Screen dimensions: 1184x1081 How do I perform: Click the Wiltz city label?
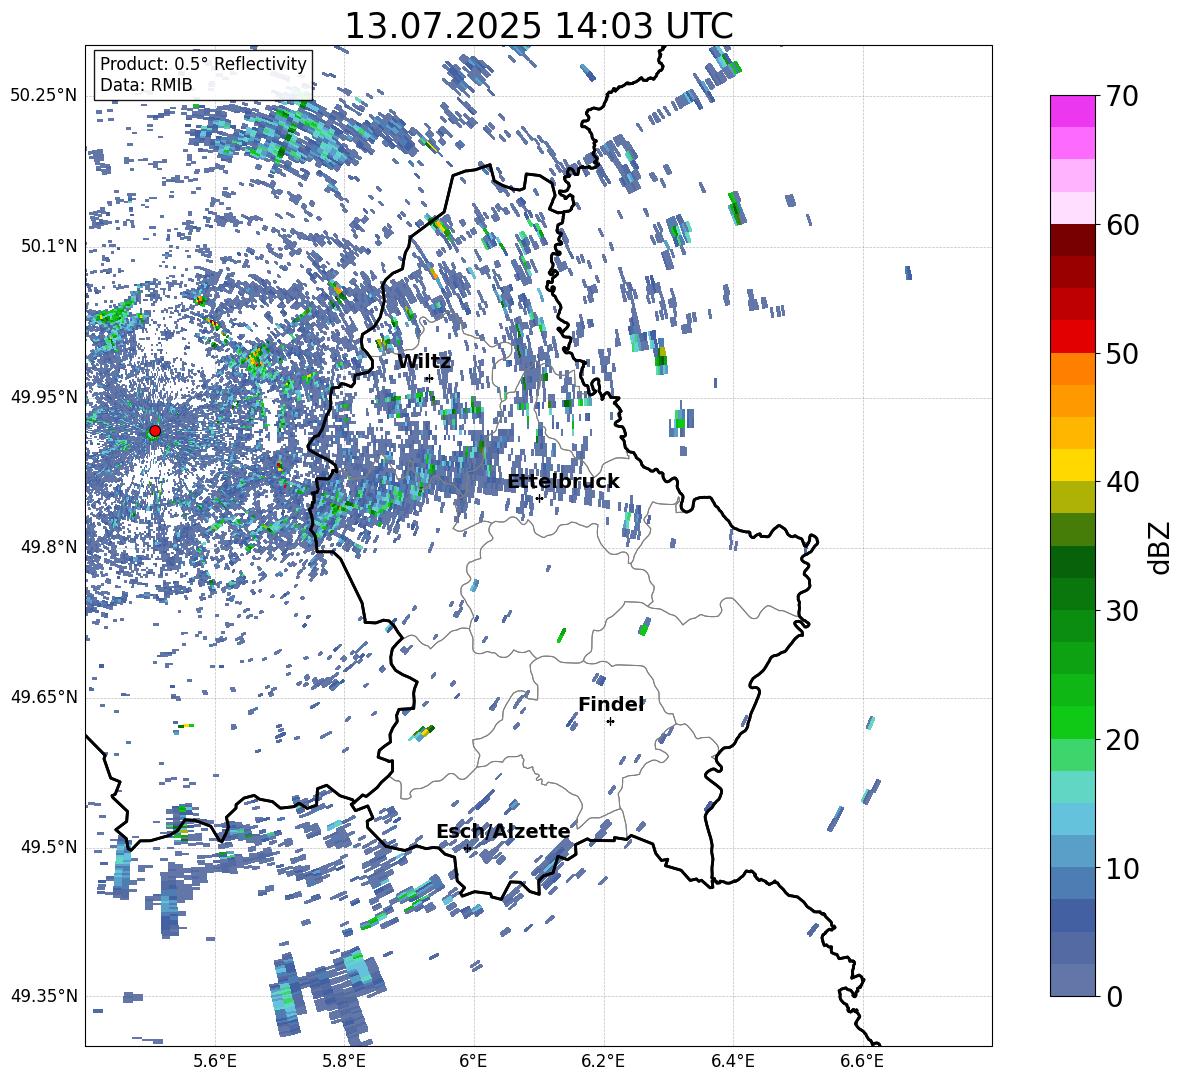point(424,362)
